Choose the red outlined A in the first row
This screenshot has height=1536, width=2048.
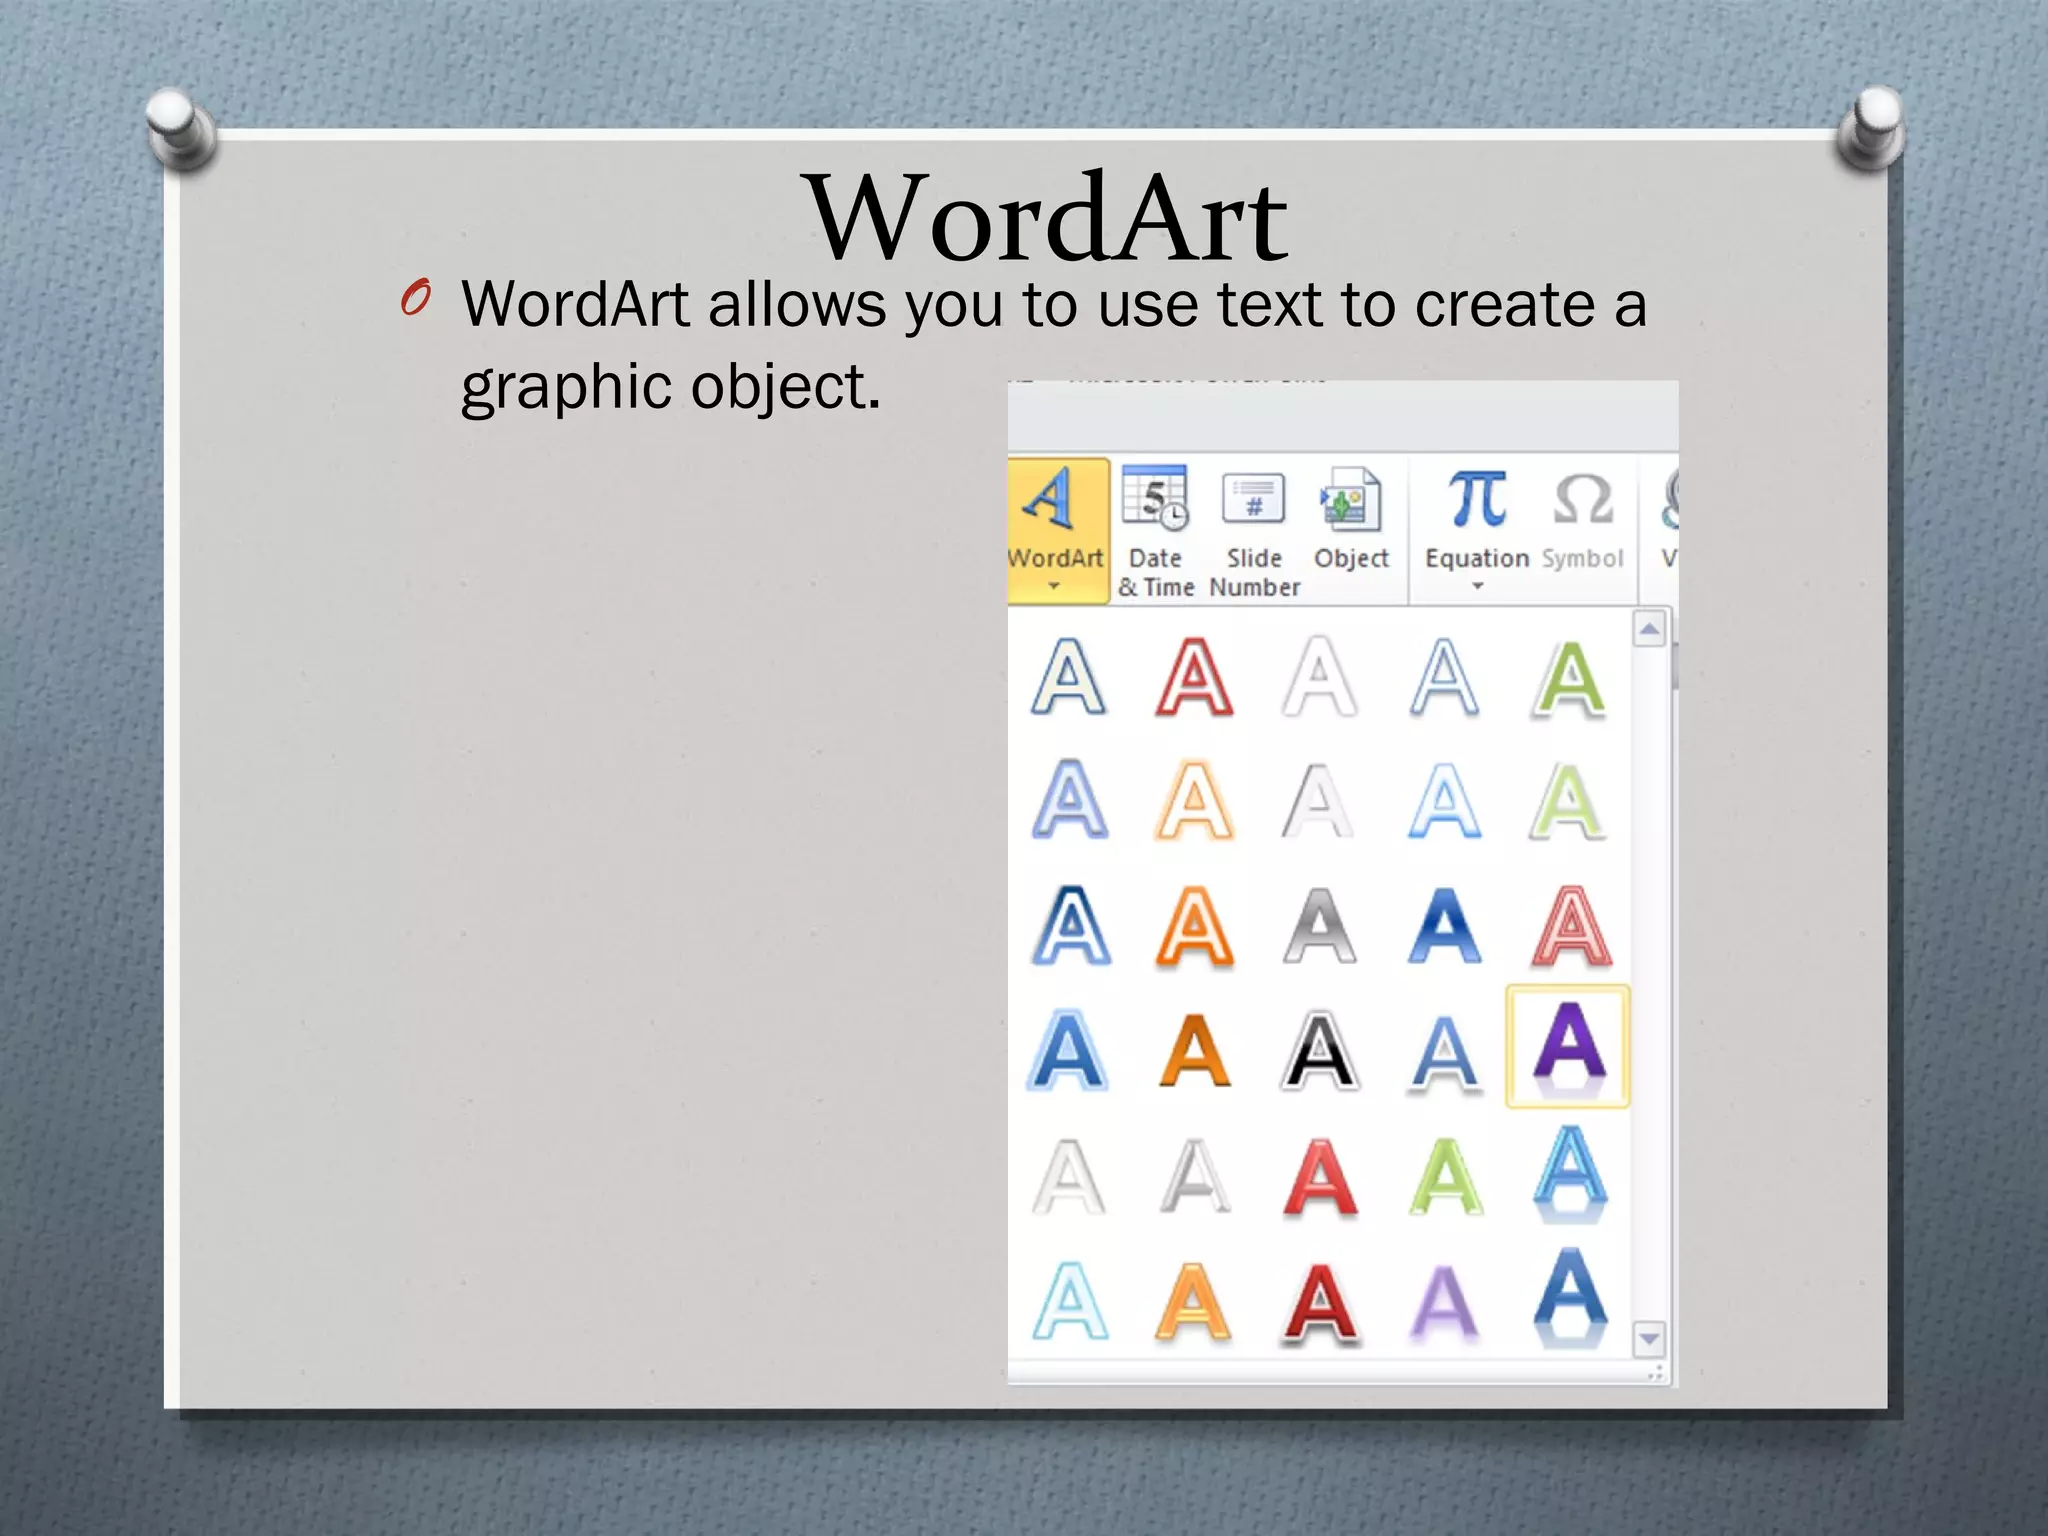1194,678
